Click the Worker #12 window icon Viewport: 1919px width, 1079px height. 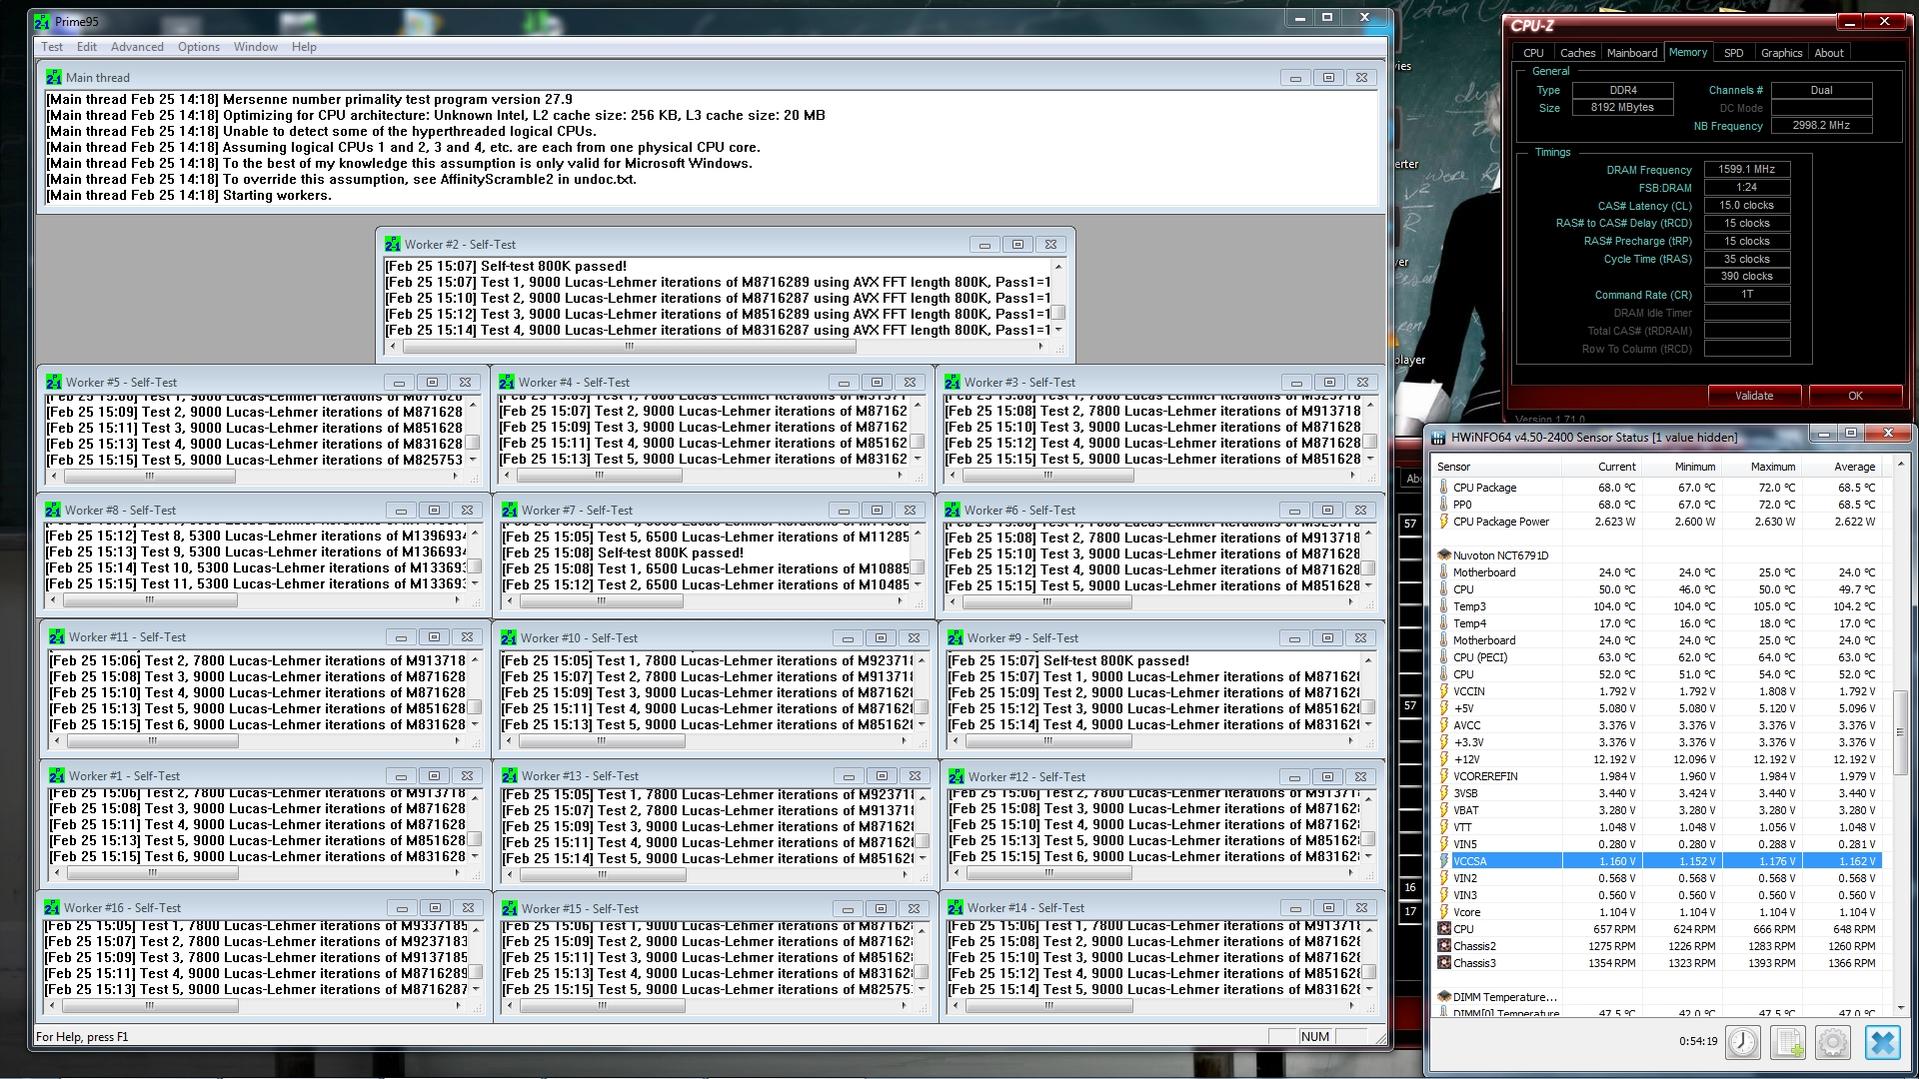tap(956, 777)
